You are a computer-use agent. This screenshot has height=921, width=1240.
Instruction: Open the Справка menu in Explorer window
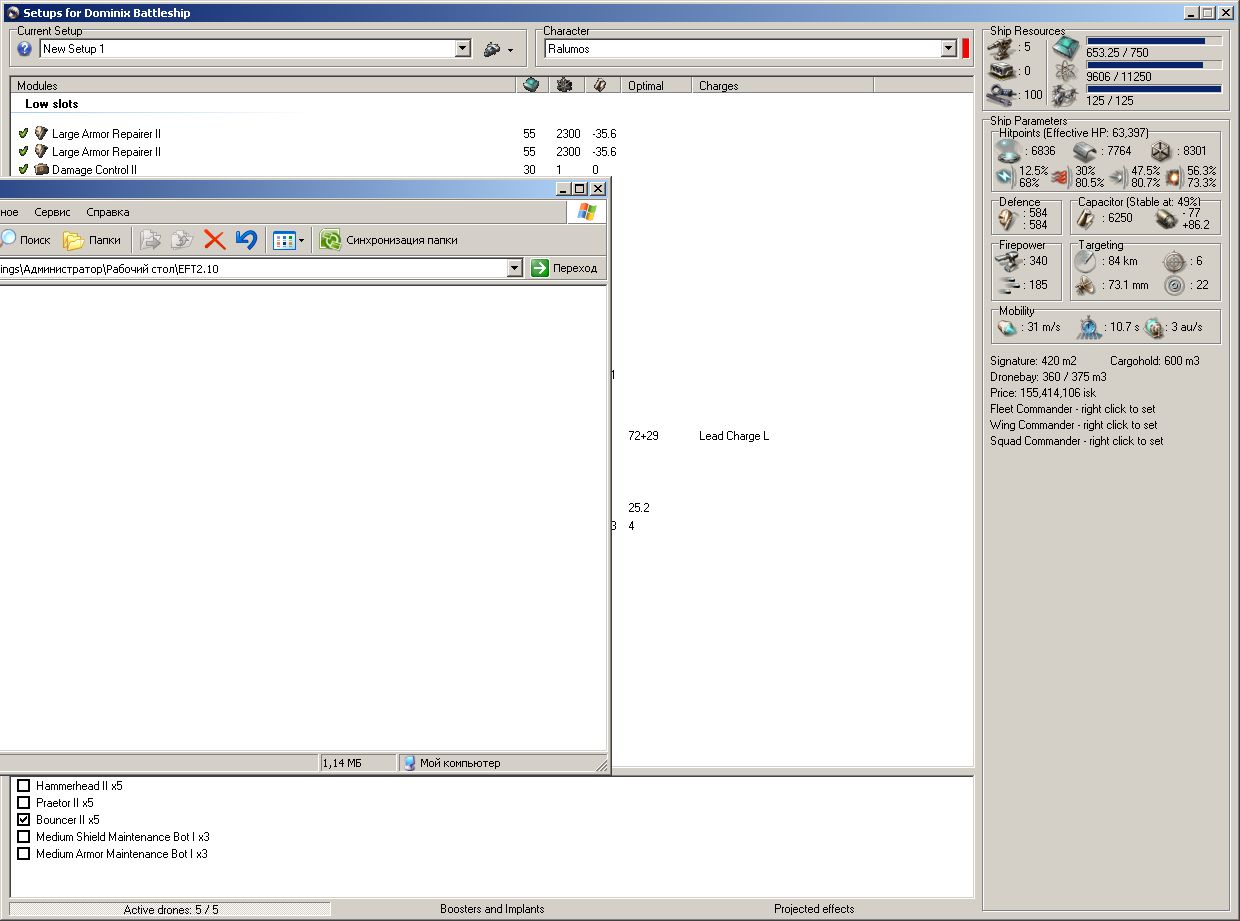pyautogui.click(x=108, y=212)
